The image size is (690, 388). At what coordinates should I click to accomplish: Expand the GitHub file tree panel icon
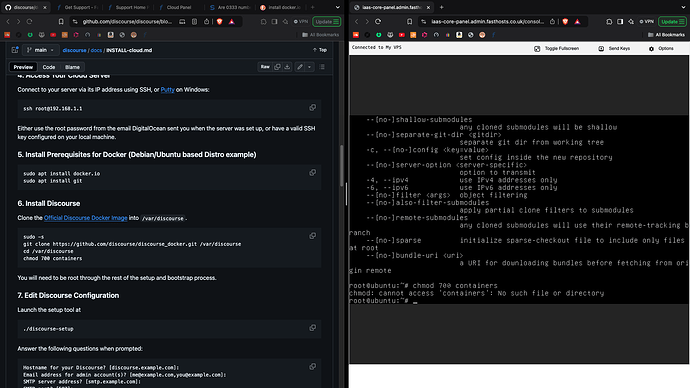click(15, 50)
